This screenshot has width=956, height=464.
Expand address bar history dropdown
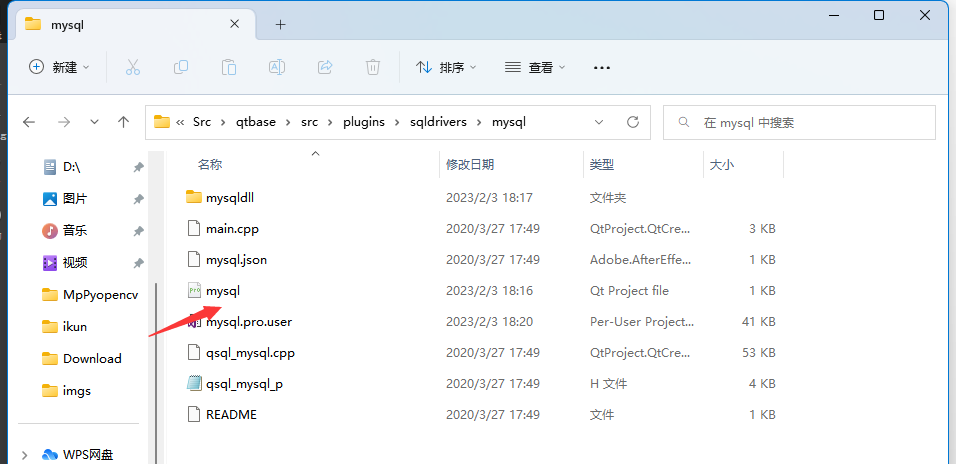pyautogui.click(x=599, y=122)
